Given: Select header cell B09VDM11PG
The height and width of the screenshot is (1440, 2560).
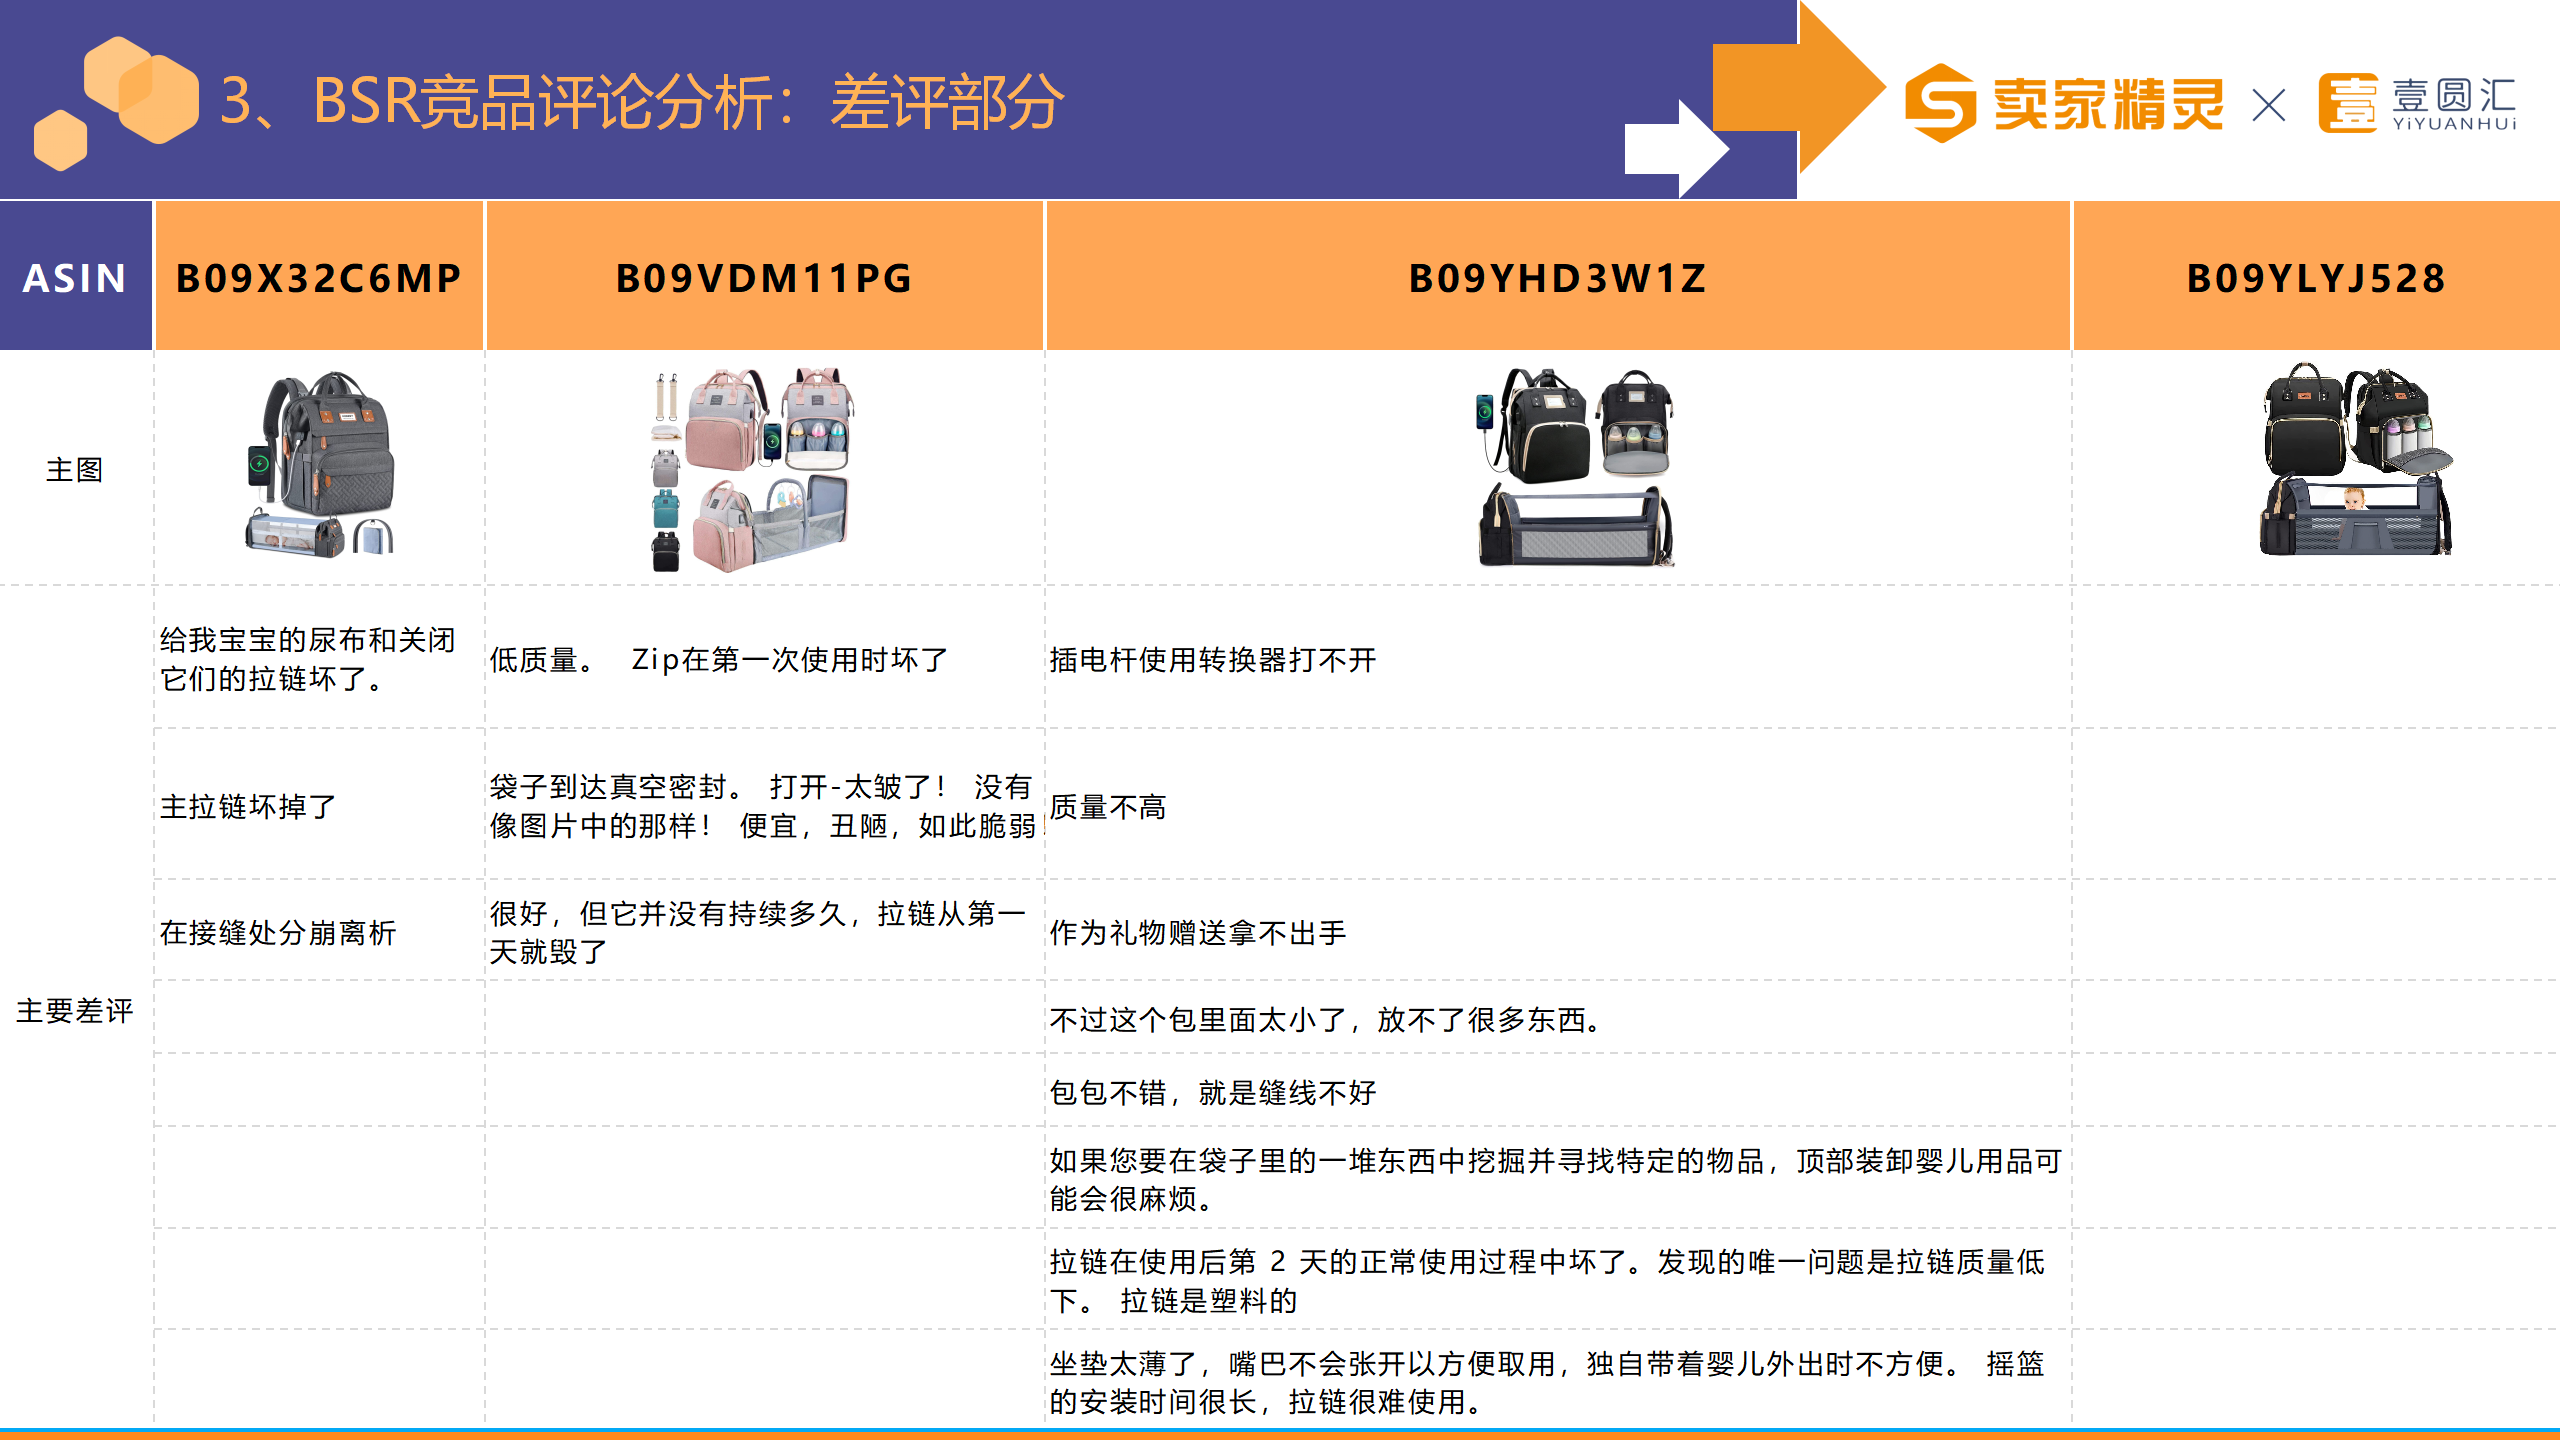Looking at the screenshot, I should pos(765,276).
